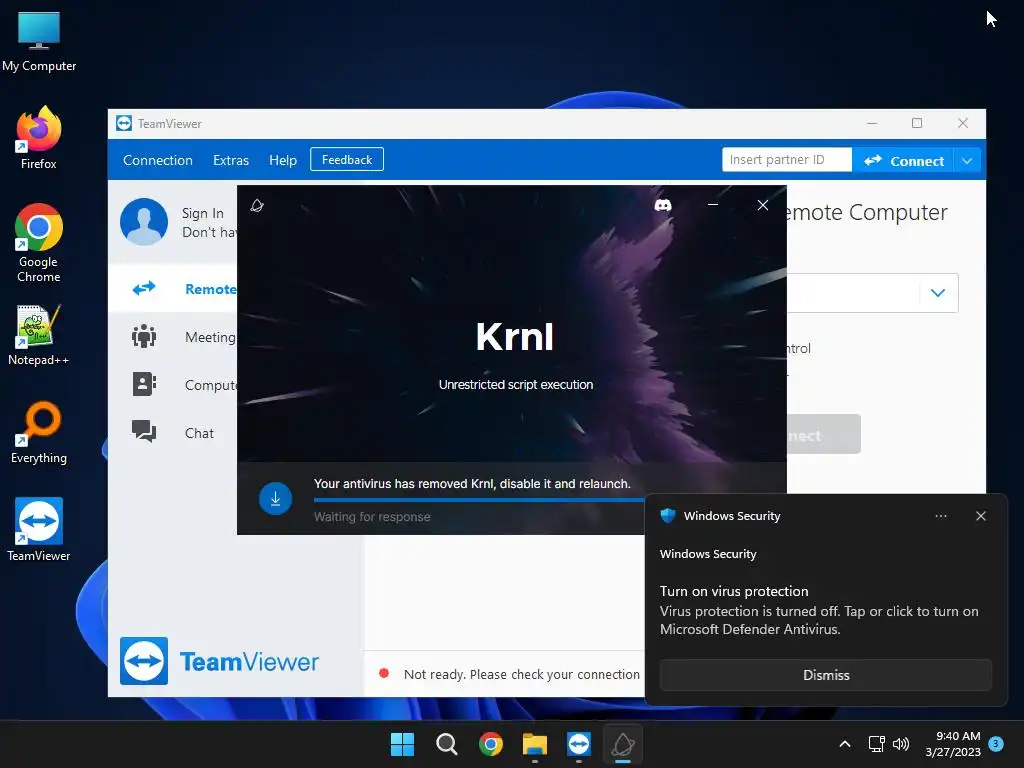Image resolution: width=1024 pixels, height=768 pixels.
Task: Click the 'Waiting for response' text
Action: point(372,517)
